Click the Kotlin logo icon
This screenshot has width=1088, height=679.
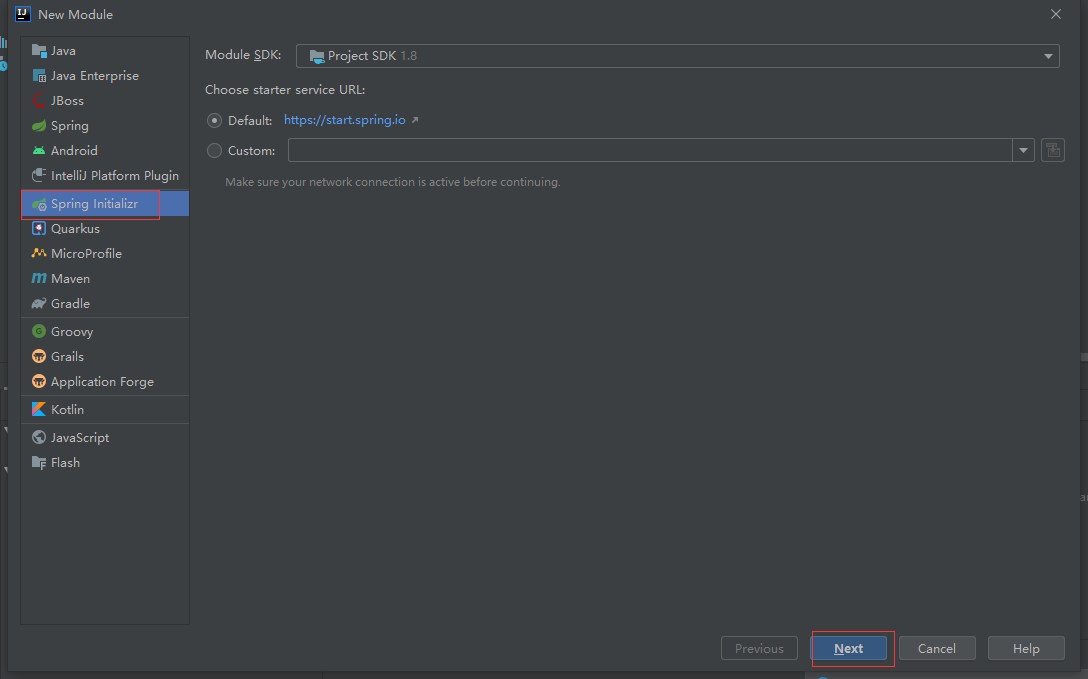[39, 409]
